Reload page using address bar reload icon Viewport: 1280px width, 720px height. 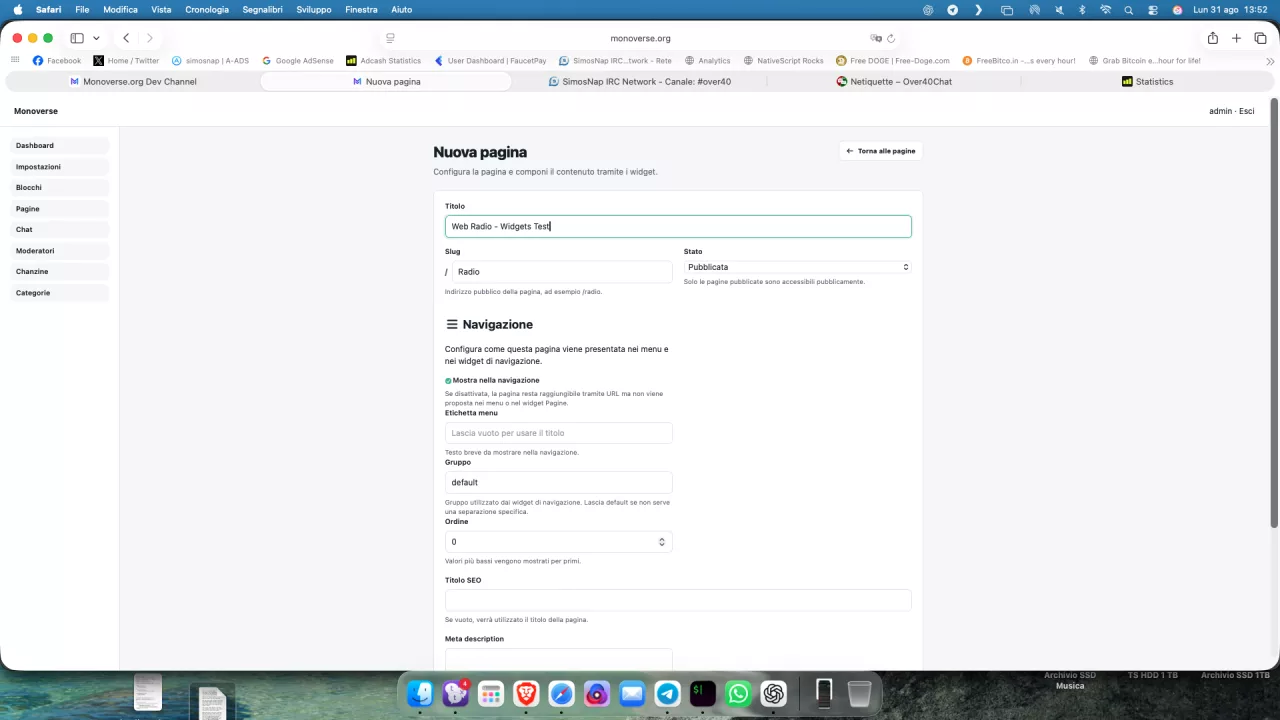point(891,38)
